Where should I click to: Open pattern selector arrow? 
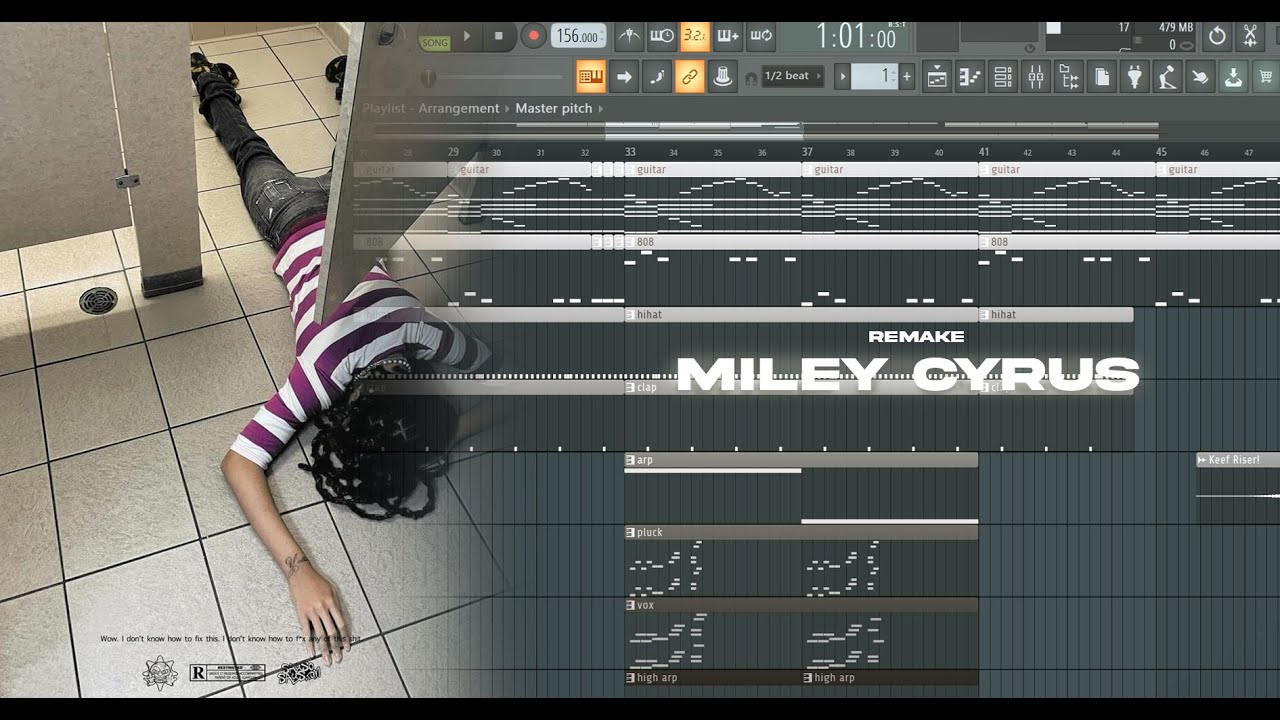coord(842,76)
